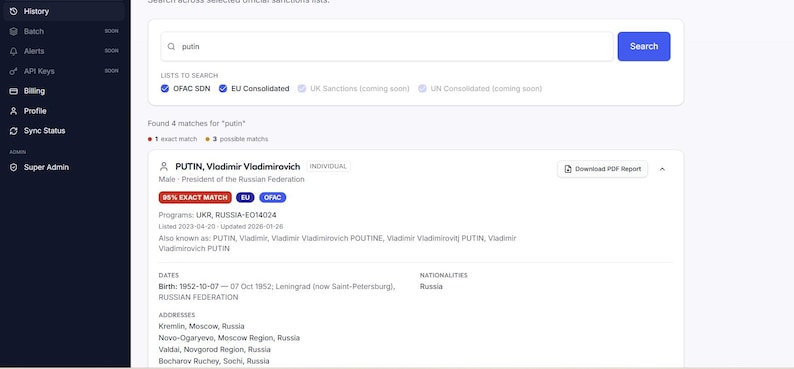Click the Profile person icon
Screen dimensions: 794x369
tap(14, 111)
